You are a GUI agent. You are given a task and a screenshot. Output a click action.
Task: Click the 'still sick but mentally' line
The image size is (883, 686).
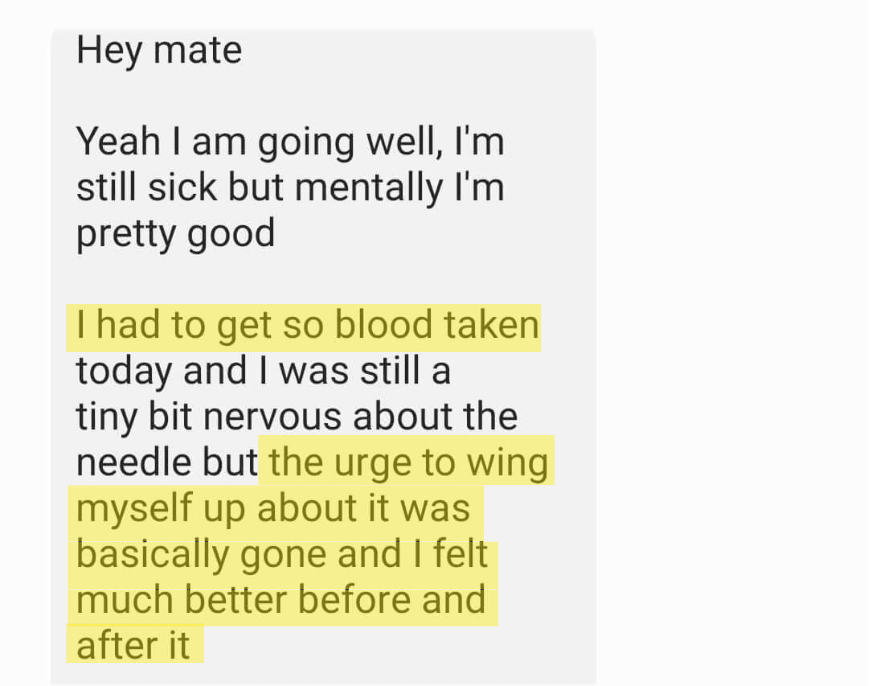pyautogui.click(x=260, y=187)
